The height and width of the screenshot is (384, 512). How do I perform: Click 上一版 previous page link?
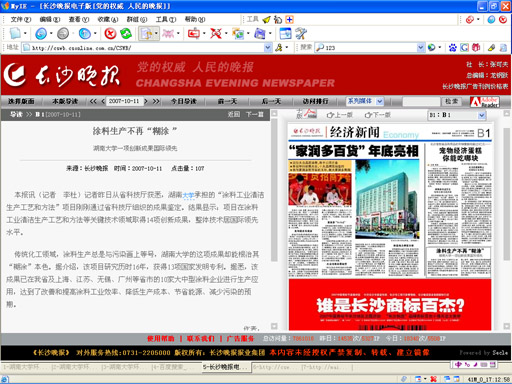pos(340,115)
